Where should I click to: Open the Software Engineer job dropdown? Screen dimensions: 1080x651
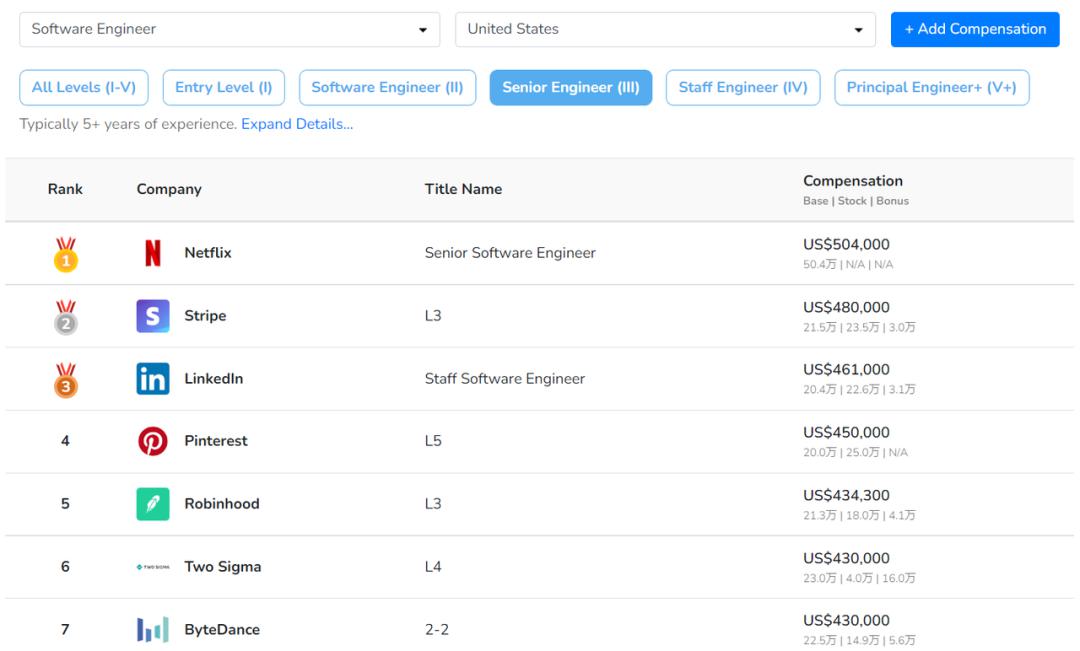pos(229,29)
